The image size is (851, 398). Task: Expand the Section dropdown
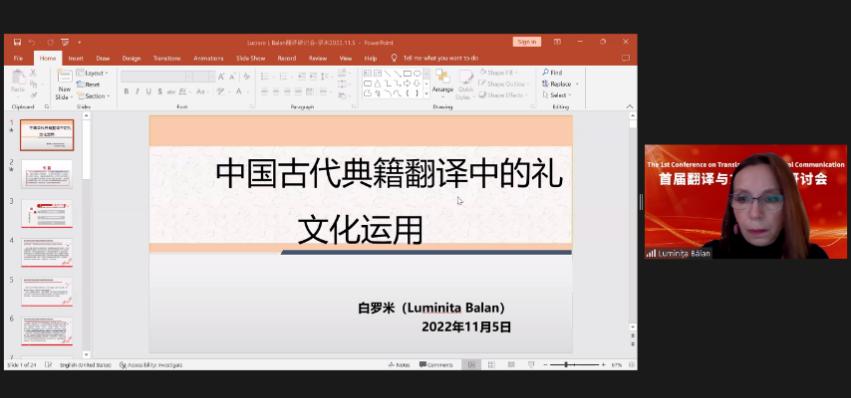coord(93,96)
